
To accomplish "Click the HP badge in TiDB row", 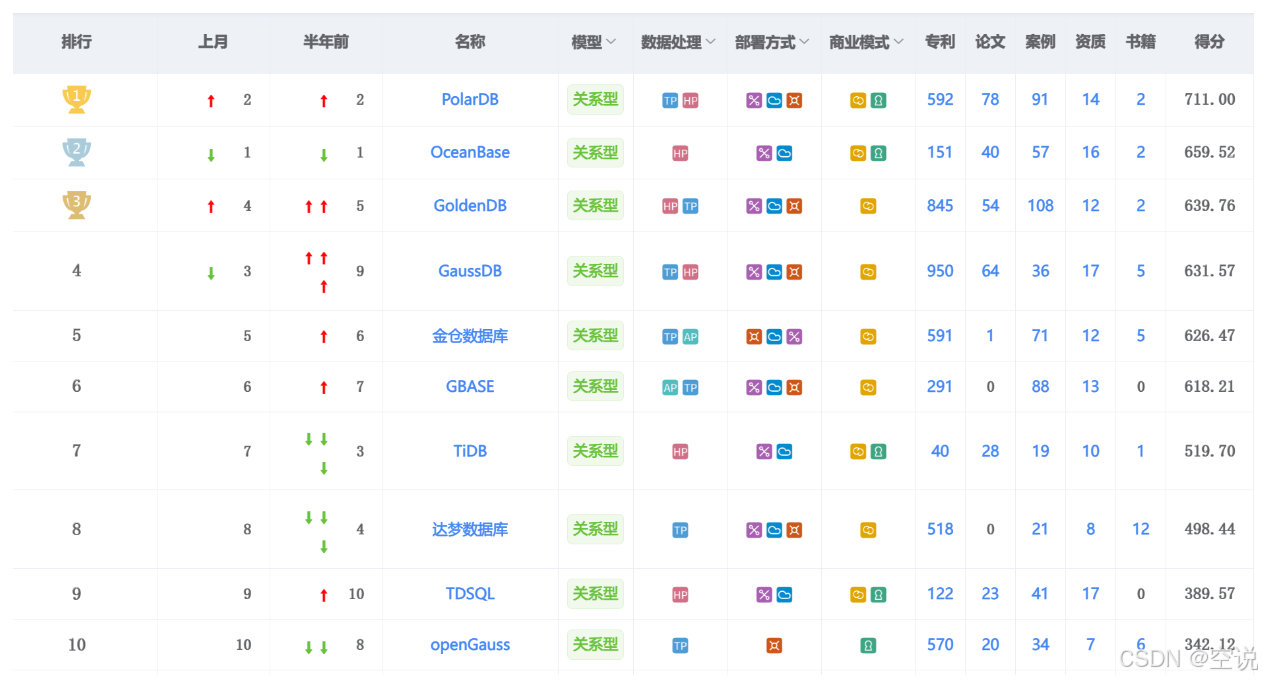I will pos(680,452).
